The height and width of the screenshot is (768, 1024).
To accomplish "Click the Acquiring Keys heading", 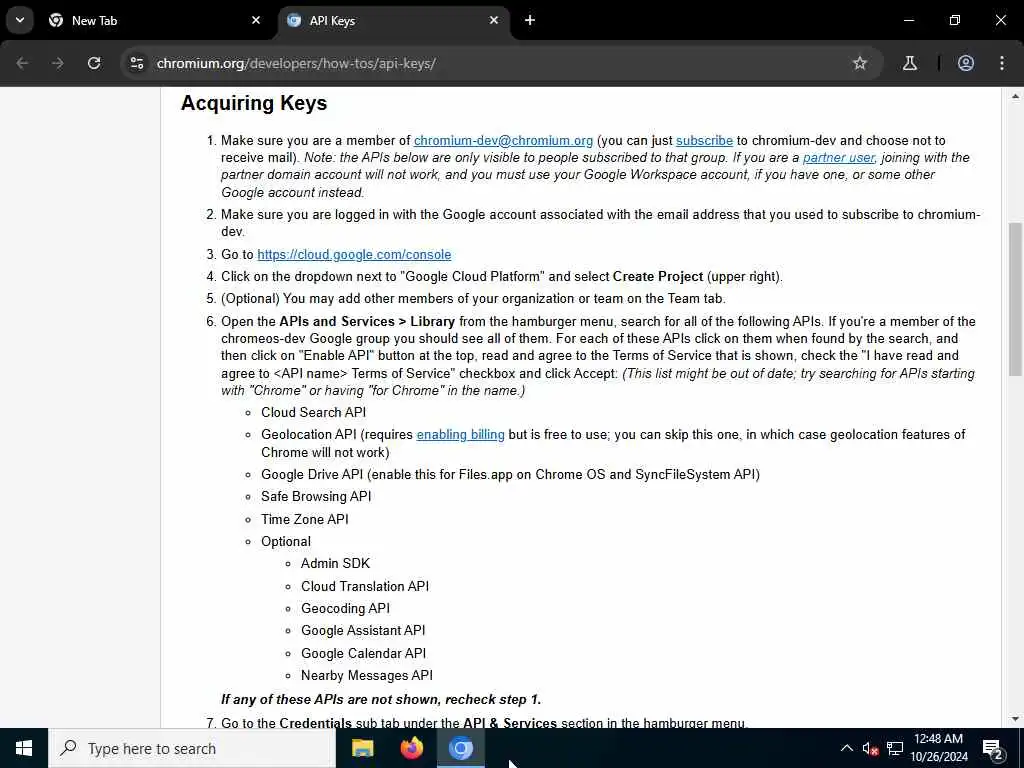I will tap(254, 103).
